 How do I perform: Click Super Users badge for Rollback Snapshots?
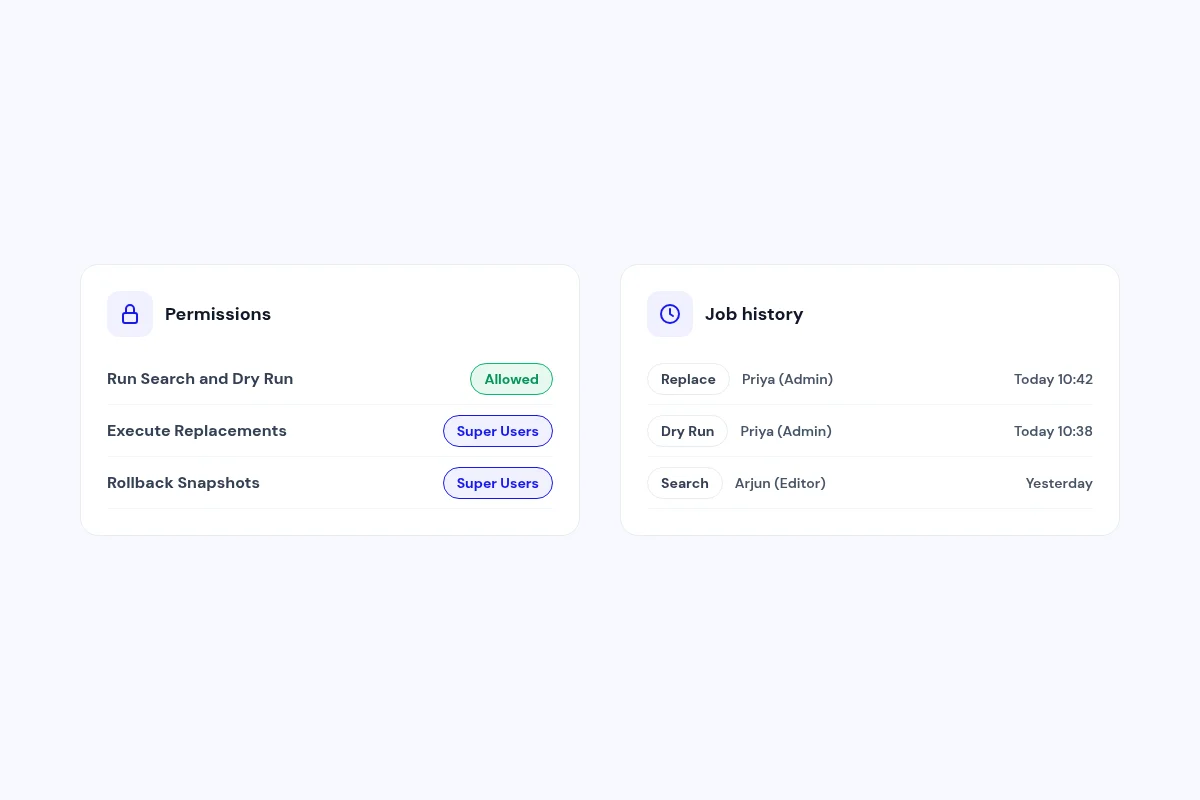[498, 483]
